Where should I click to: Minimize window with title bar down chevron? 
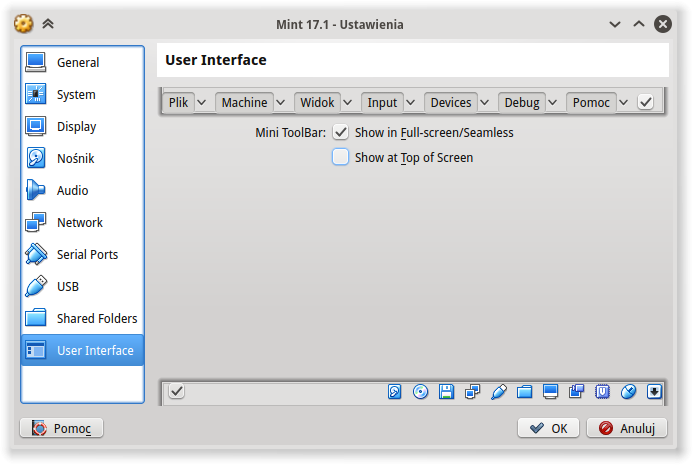pos(615,24)
